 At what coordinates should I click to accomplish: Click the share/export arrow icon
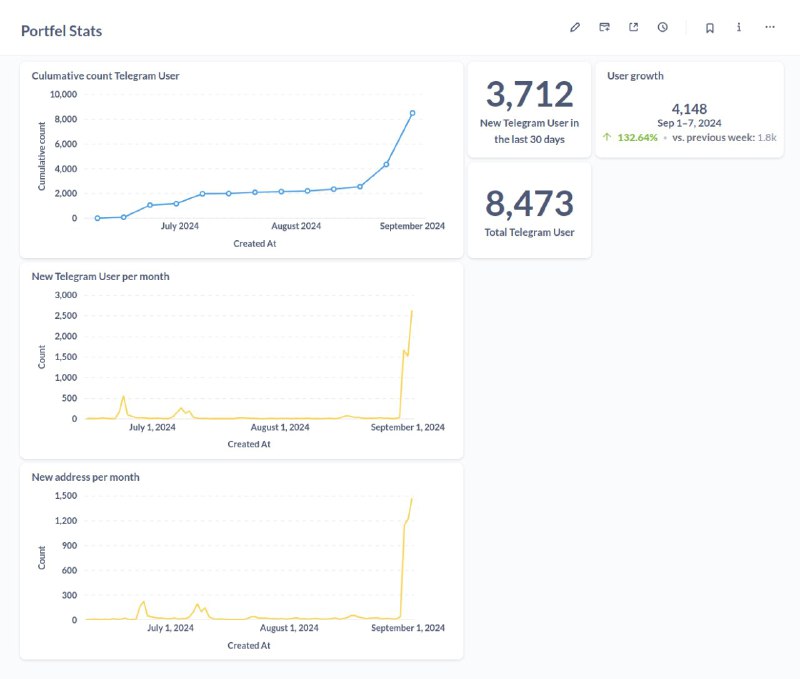coord(634,28)
